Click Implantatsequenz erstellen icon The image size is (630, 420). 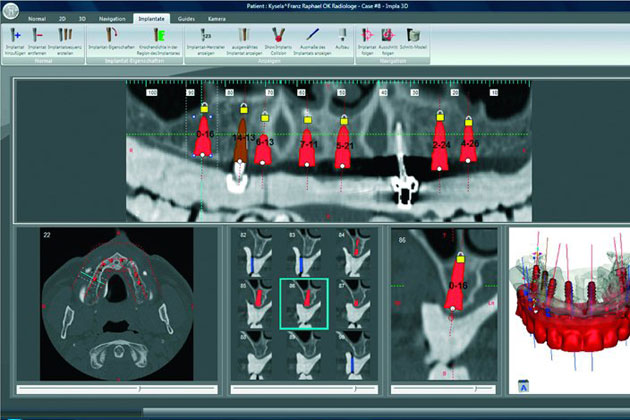pos(65,38)
